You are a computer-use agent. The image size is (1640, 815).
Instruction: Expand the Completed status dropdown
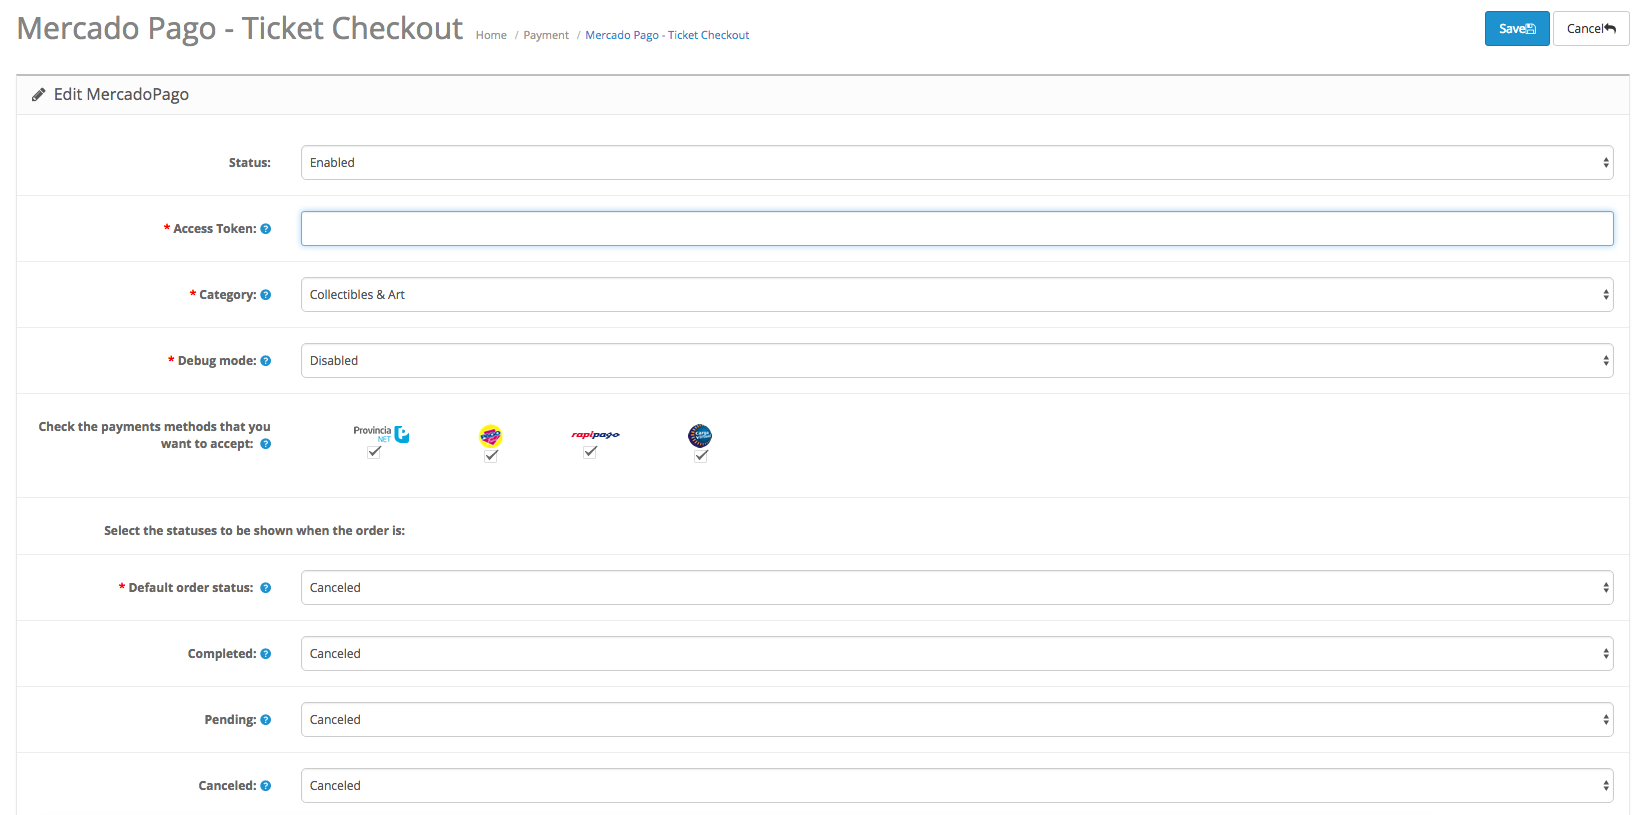[x=957, y=654]
